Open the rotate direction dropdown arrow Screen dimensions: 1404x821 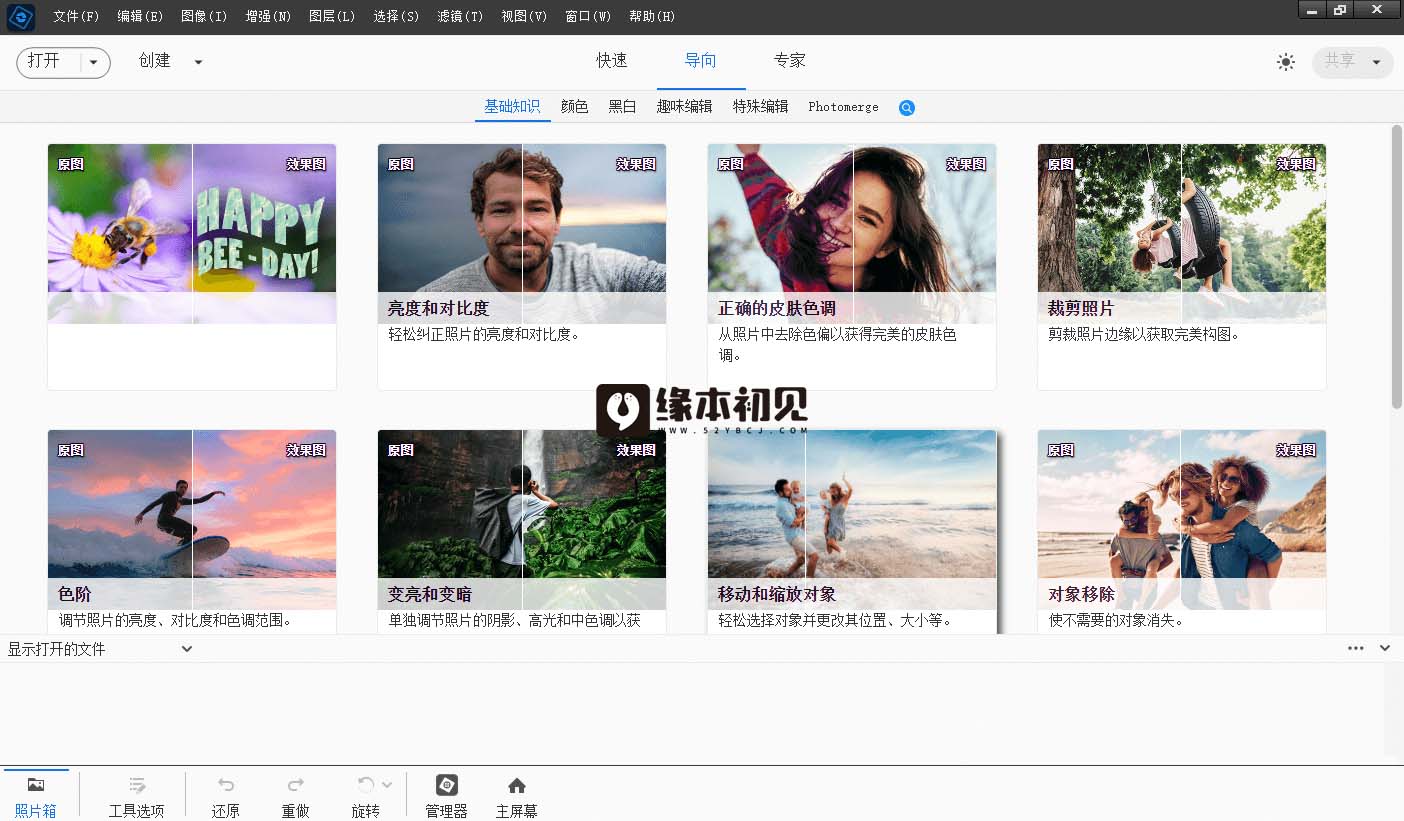[x=387, y=785]
